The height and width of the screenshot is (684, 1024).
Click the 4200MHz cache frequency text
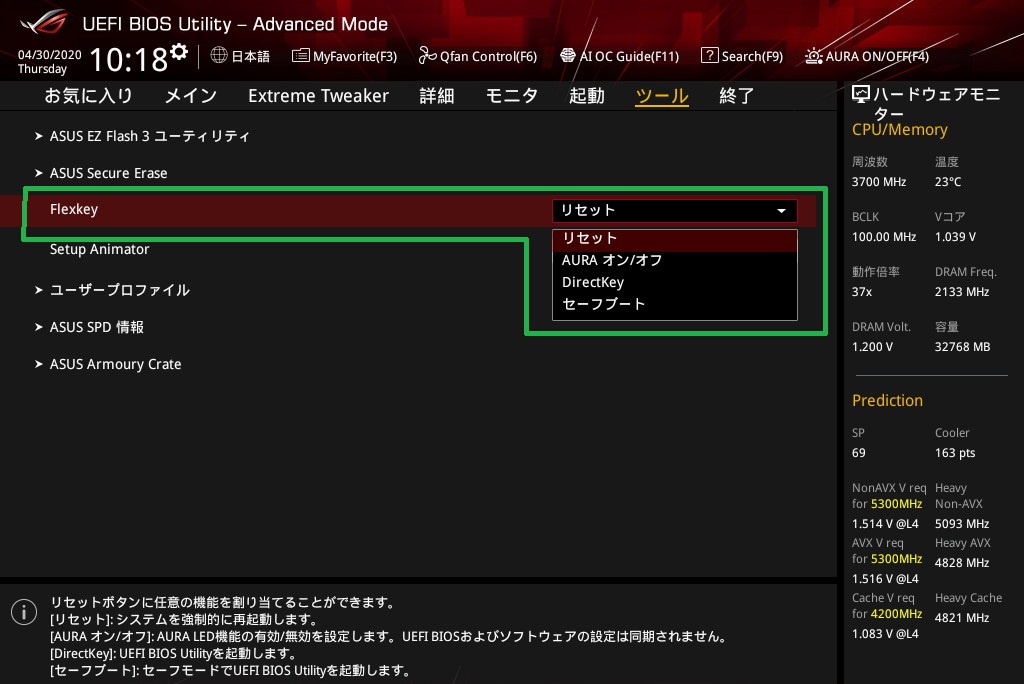896,613
